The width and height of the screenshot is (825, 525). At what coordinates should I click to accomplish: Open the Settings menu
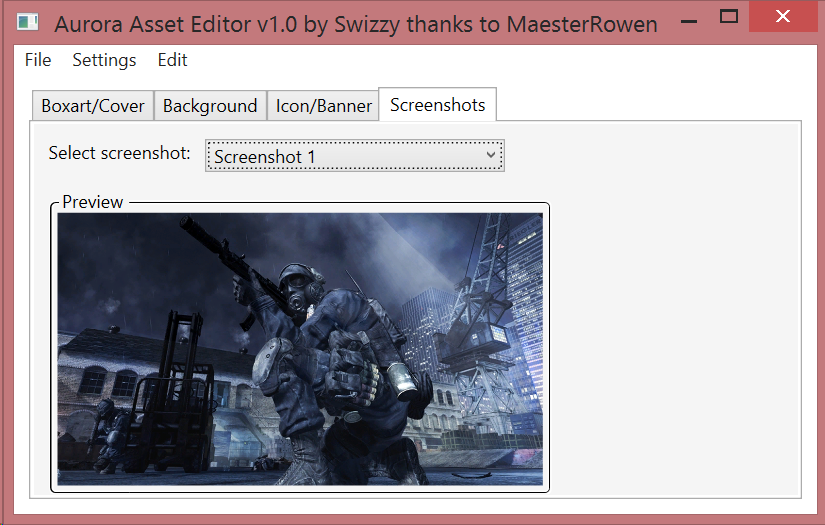coord(104,60)
